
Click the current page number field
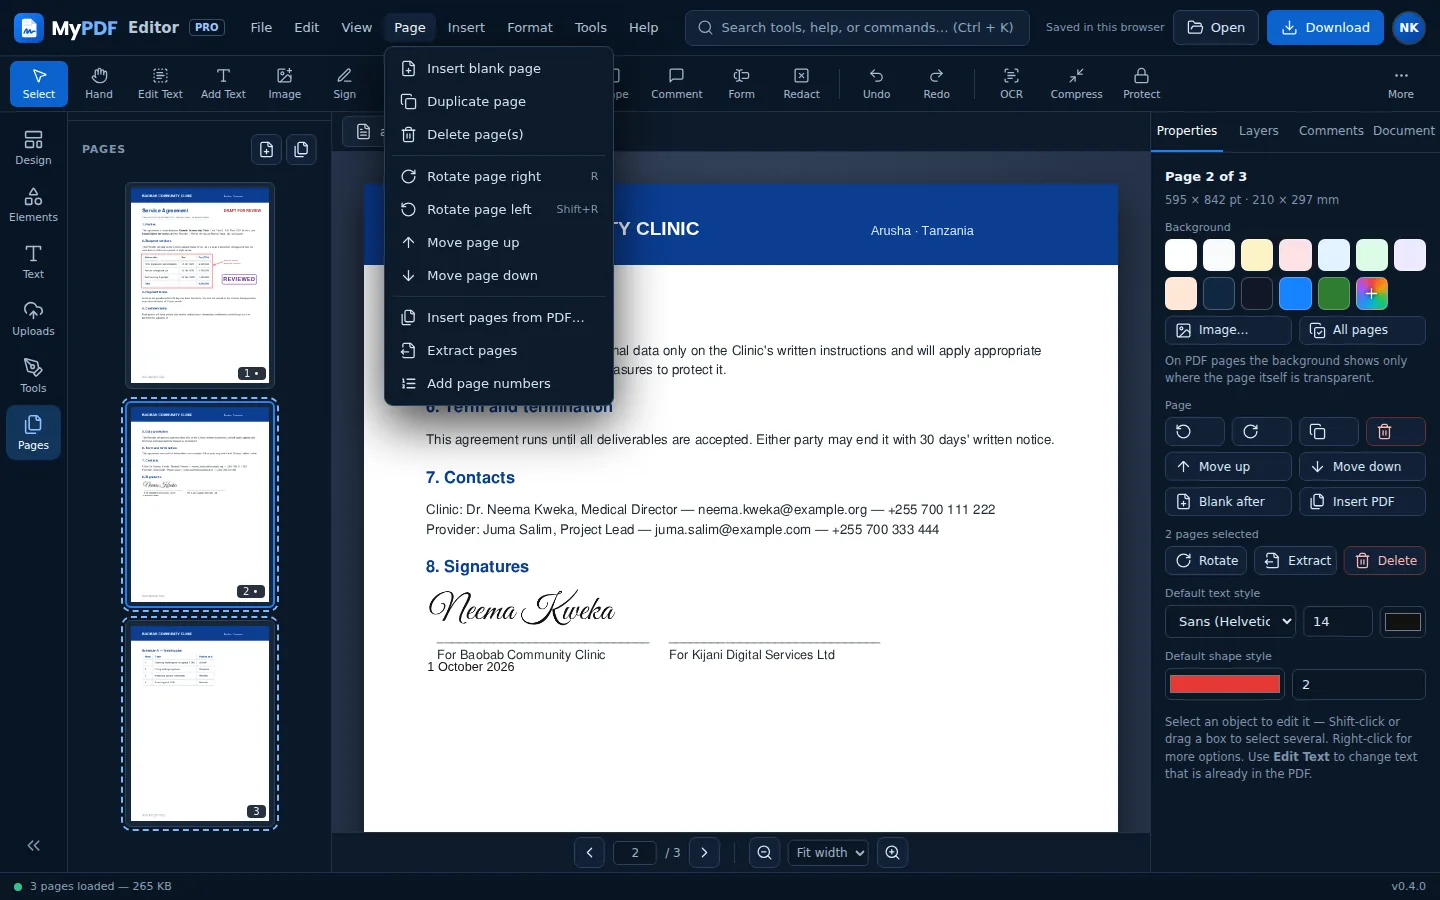coord(635,853)
